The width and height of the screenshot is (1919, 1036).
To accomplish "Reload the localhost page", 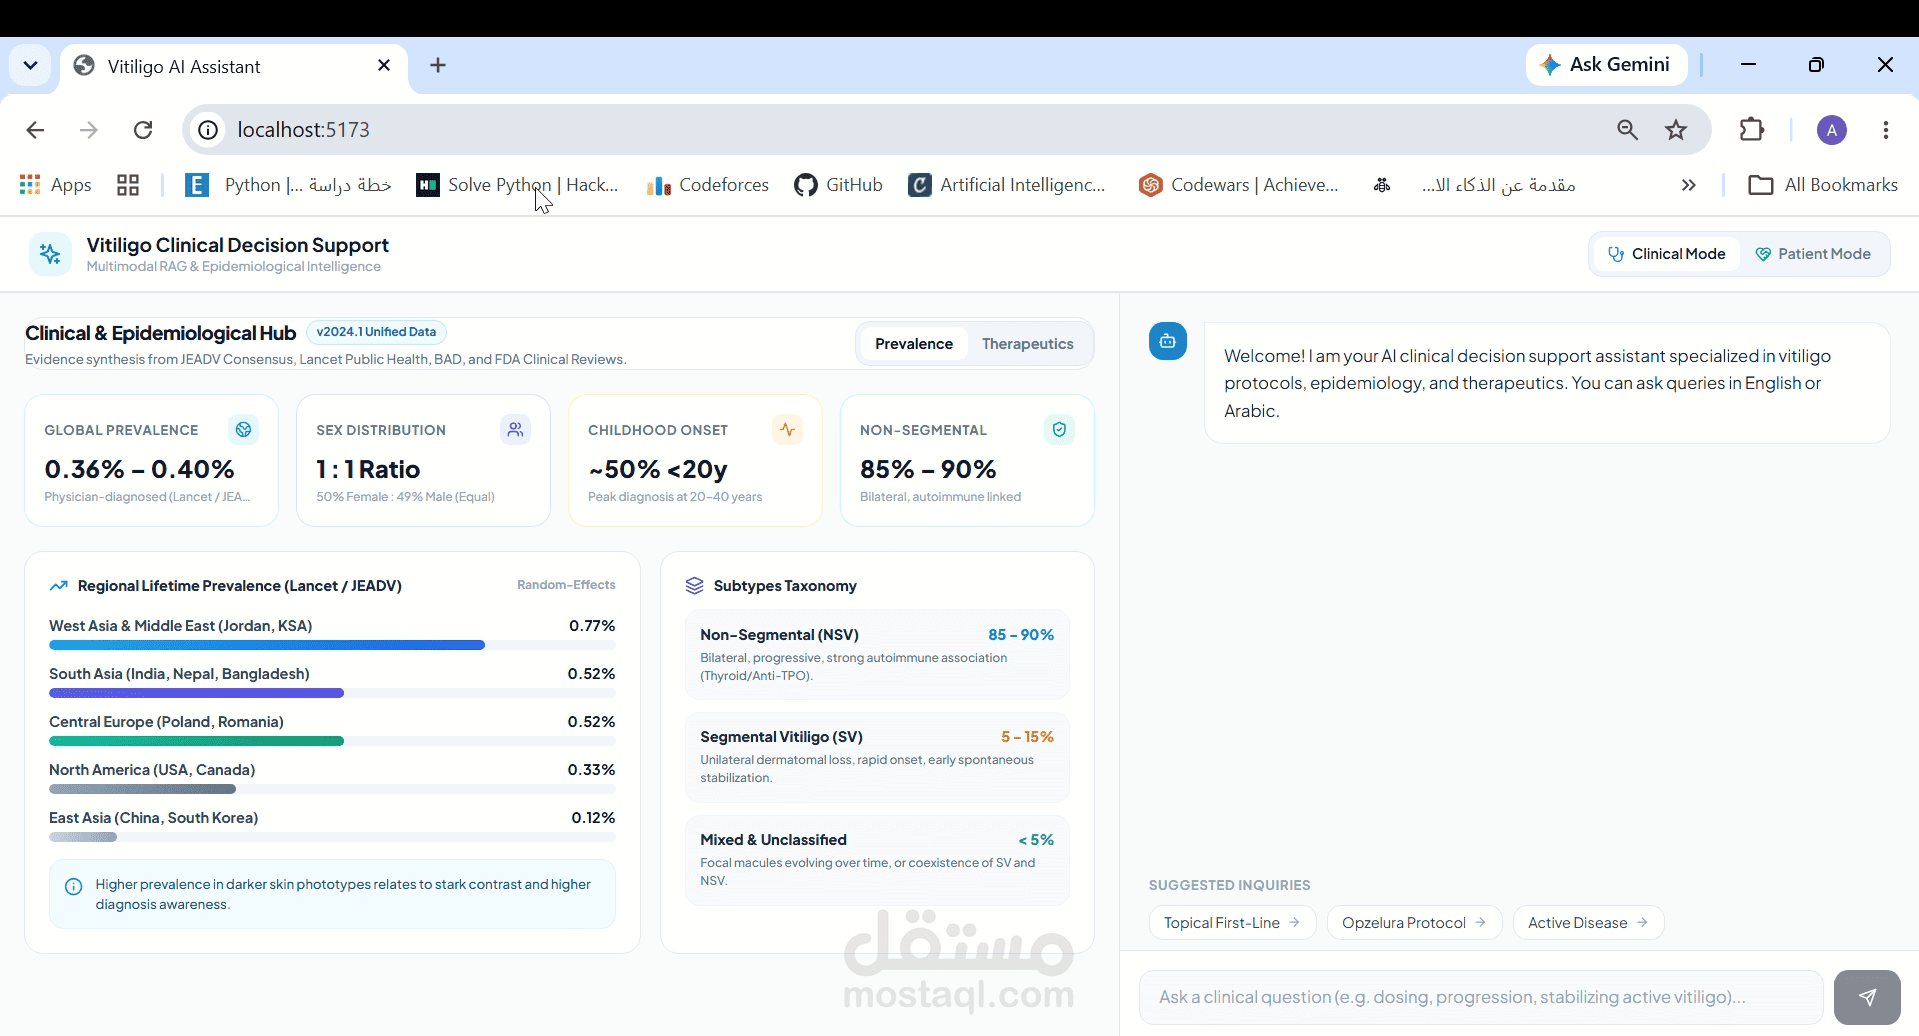I will (143, 130).
